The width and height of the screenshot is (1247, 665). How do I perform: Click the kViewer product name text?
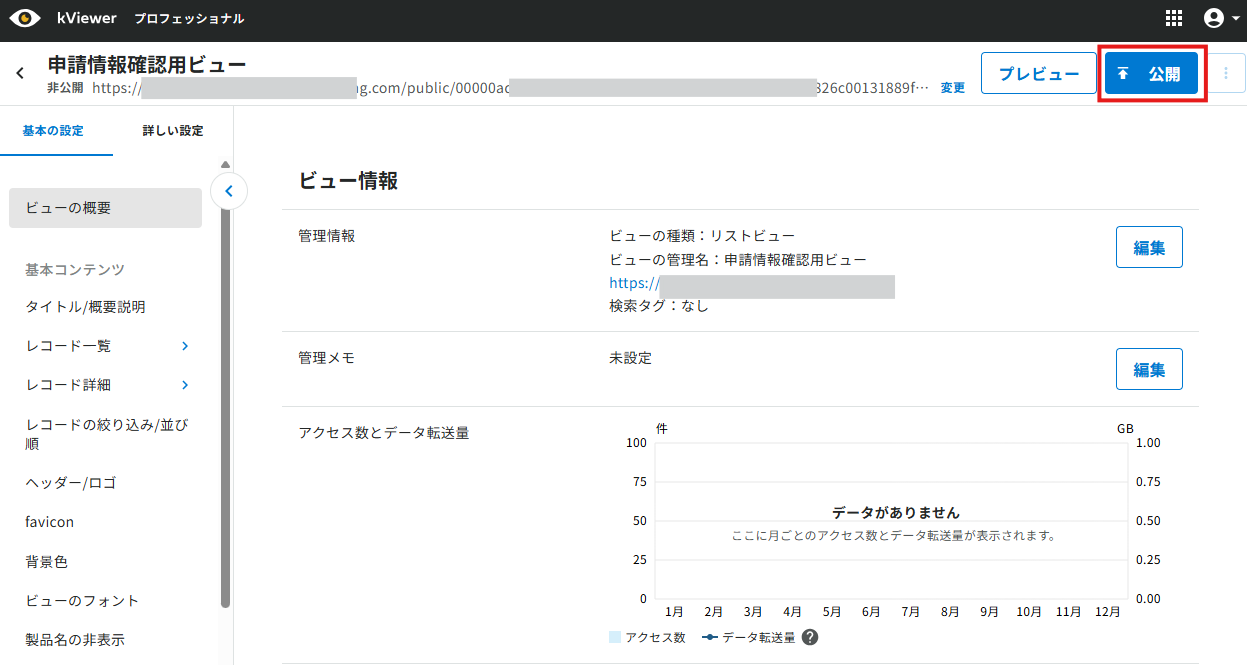coord(87,18)
